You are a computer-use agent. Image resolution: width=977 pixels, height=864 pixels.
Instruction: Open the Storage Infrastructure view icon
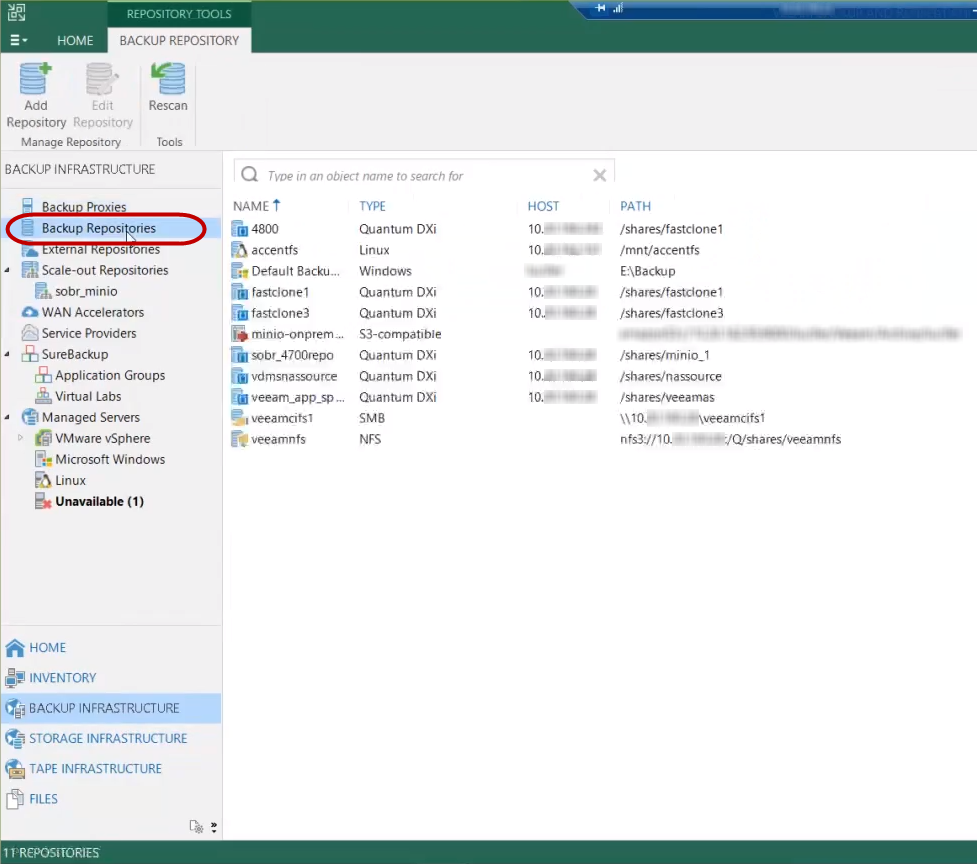[x=15, y=738]
